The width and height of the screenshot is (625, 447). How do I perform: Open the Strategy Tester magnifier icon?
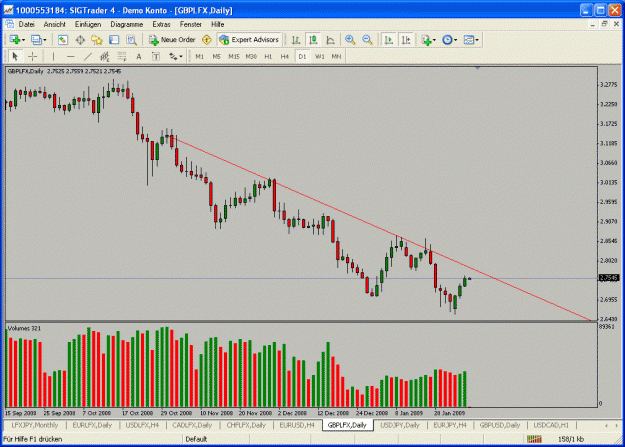click(131, 40)
